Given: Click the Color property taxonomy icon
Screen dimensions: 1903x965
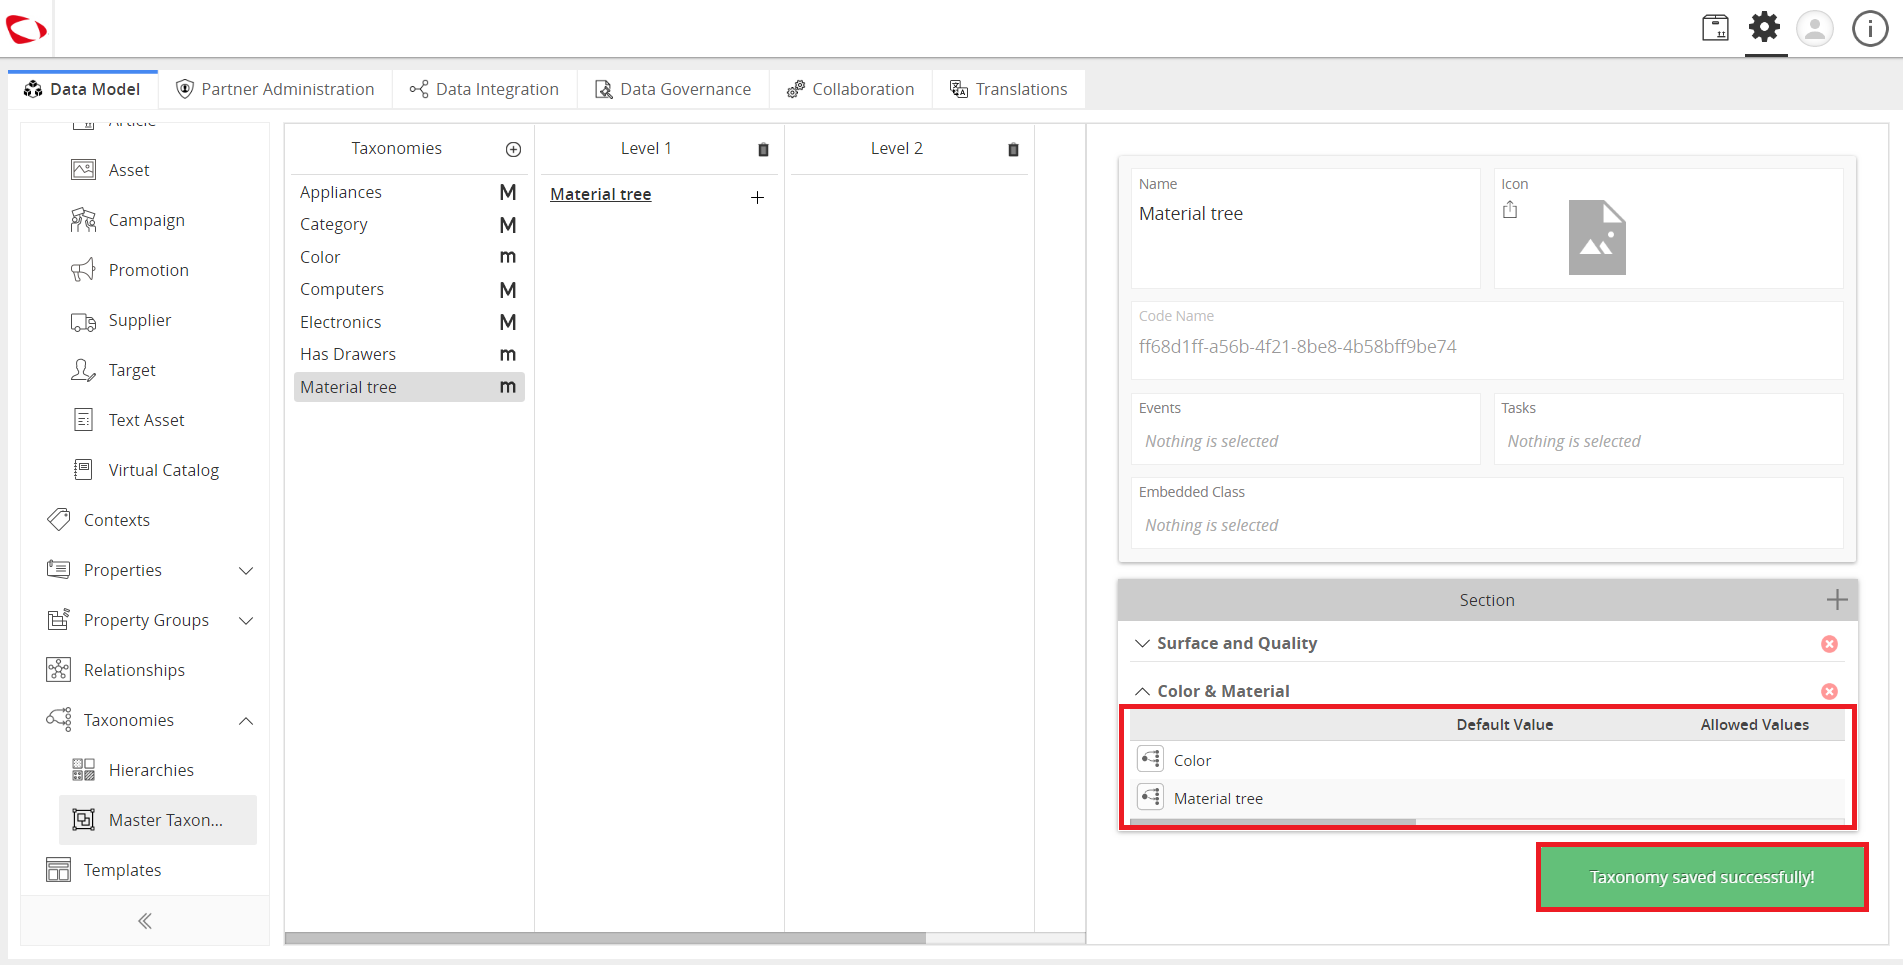Looking at the screenshot, I should pyautogui.click(x=1151, y=760).
